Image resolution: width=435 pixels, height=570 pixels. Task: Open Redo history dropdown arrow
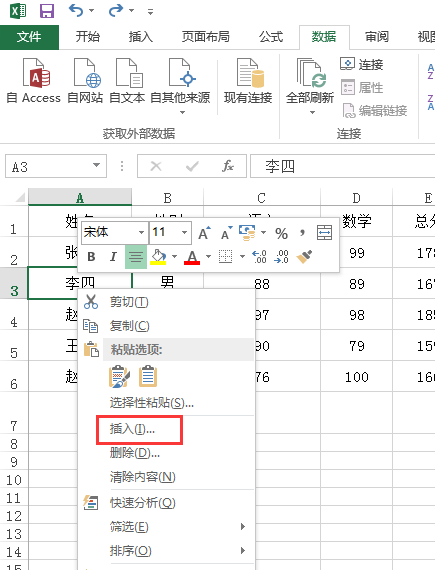click(132, 11)
